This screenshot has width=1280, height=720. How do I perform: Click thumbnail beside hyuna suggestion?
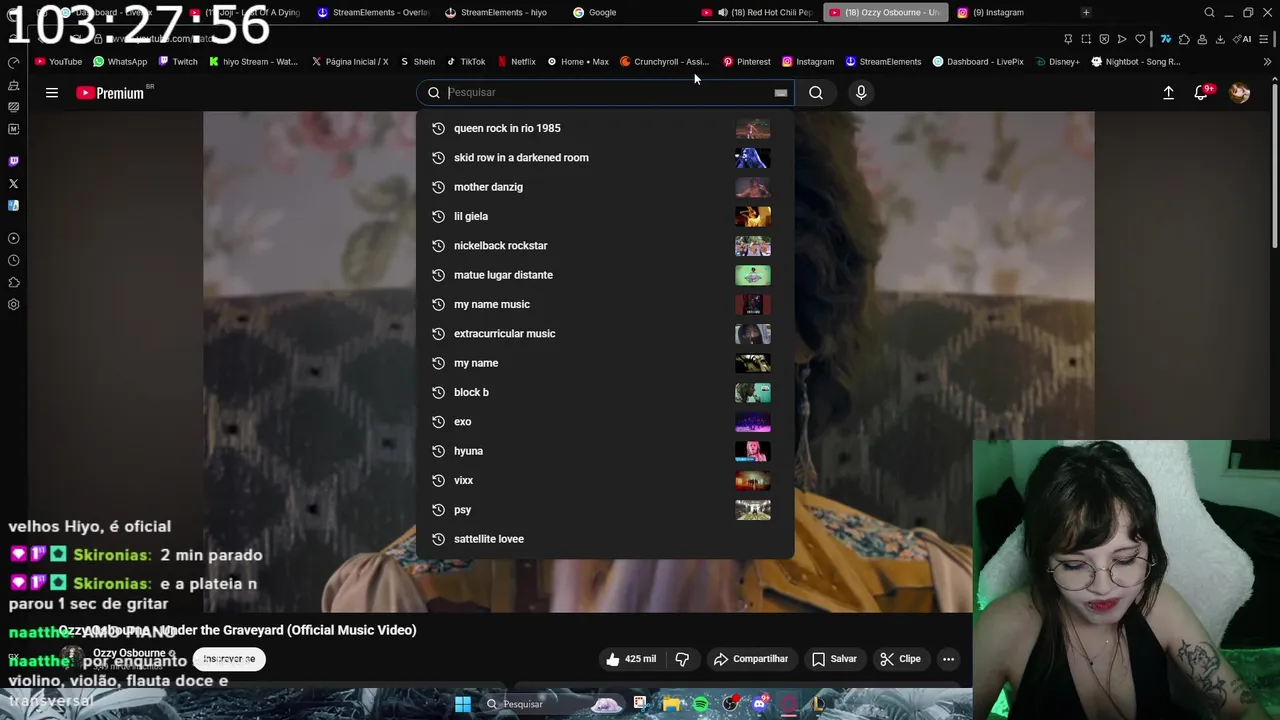[753, 451]
